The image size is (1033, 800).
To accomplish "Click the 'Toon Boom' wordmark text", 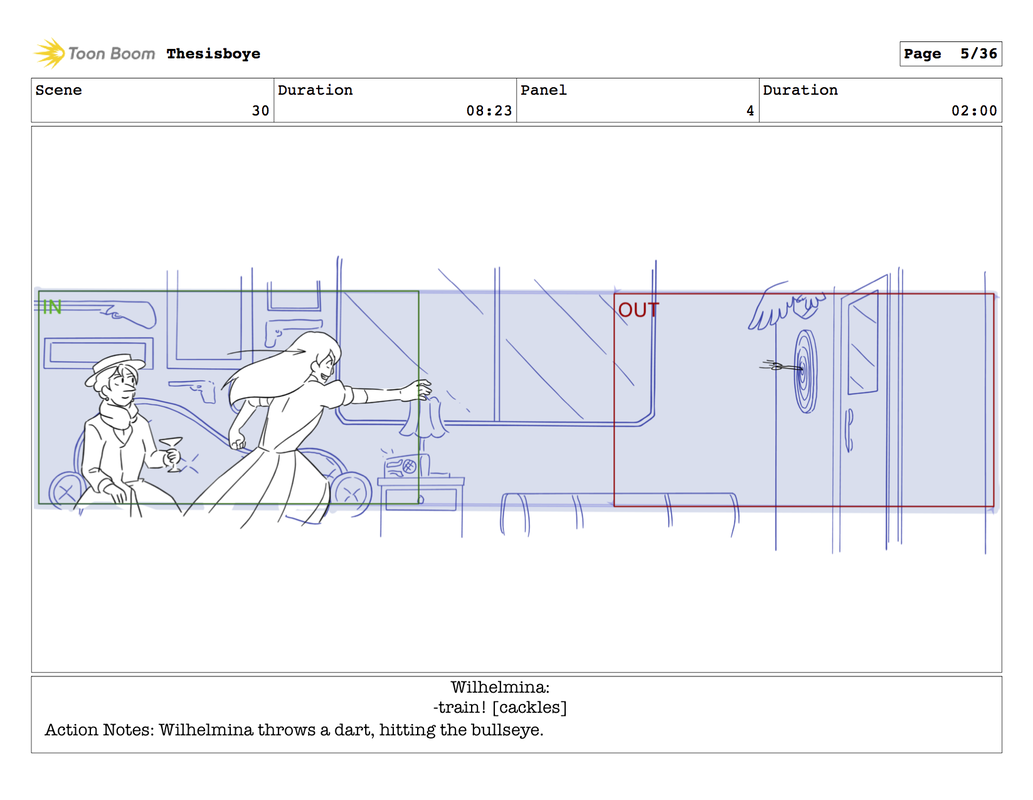I will [111, 54].
